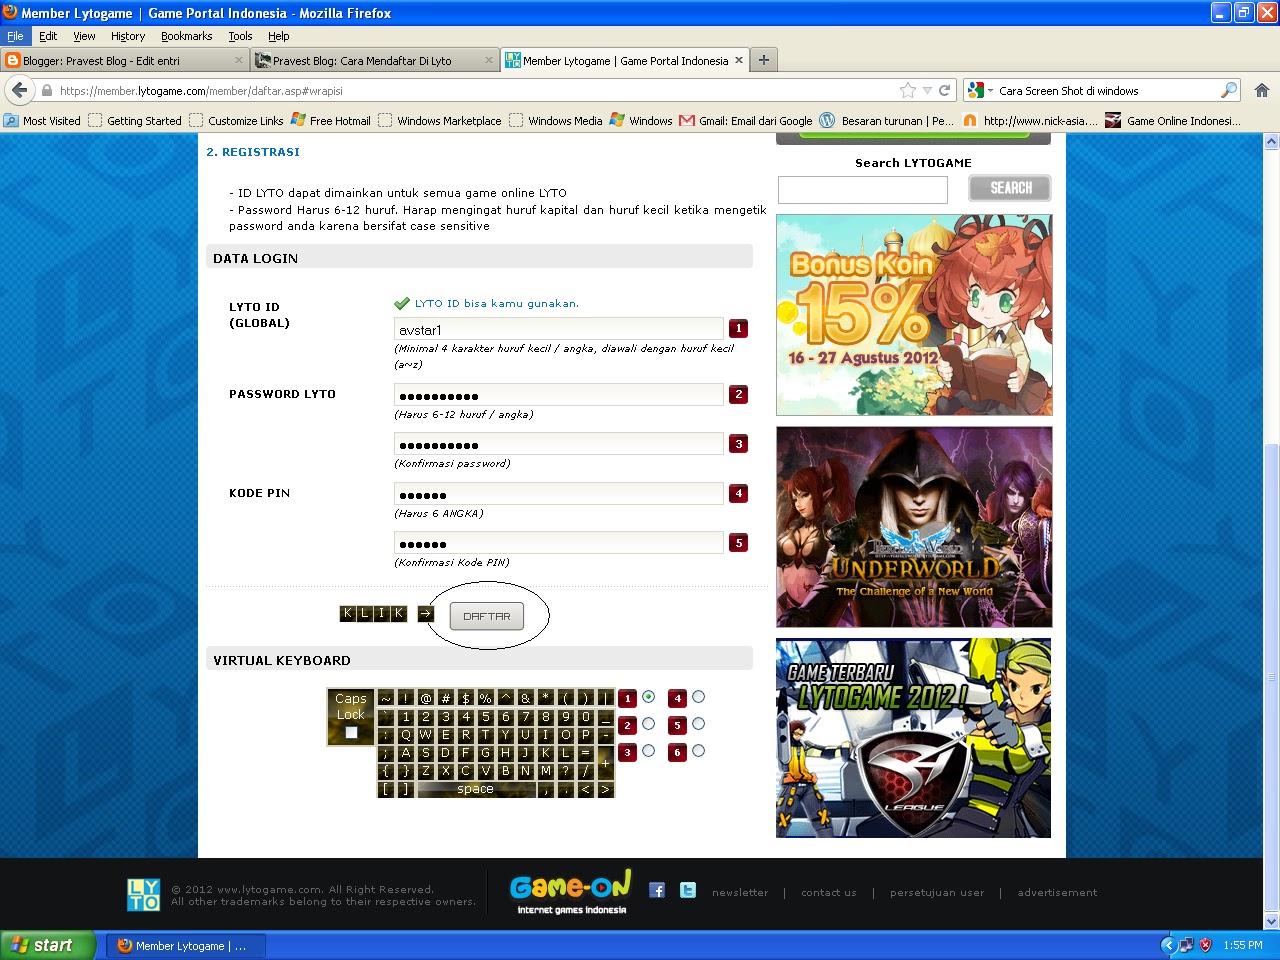
Task: Click the page scrollbar down arrow
Action: 1272,921
